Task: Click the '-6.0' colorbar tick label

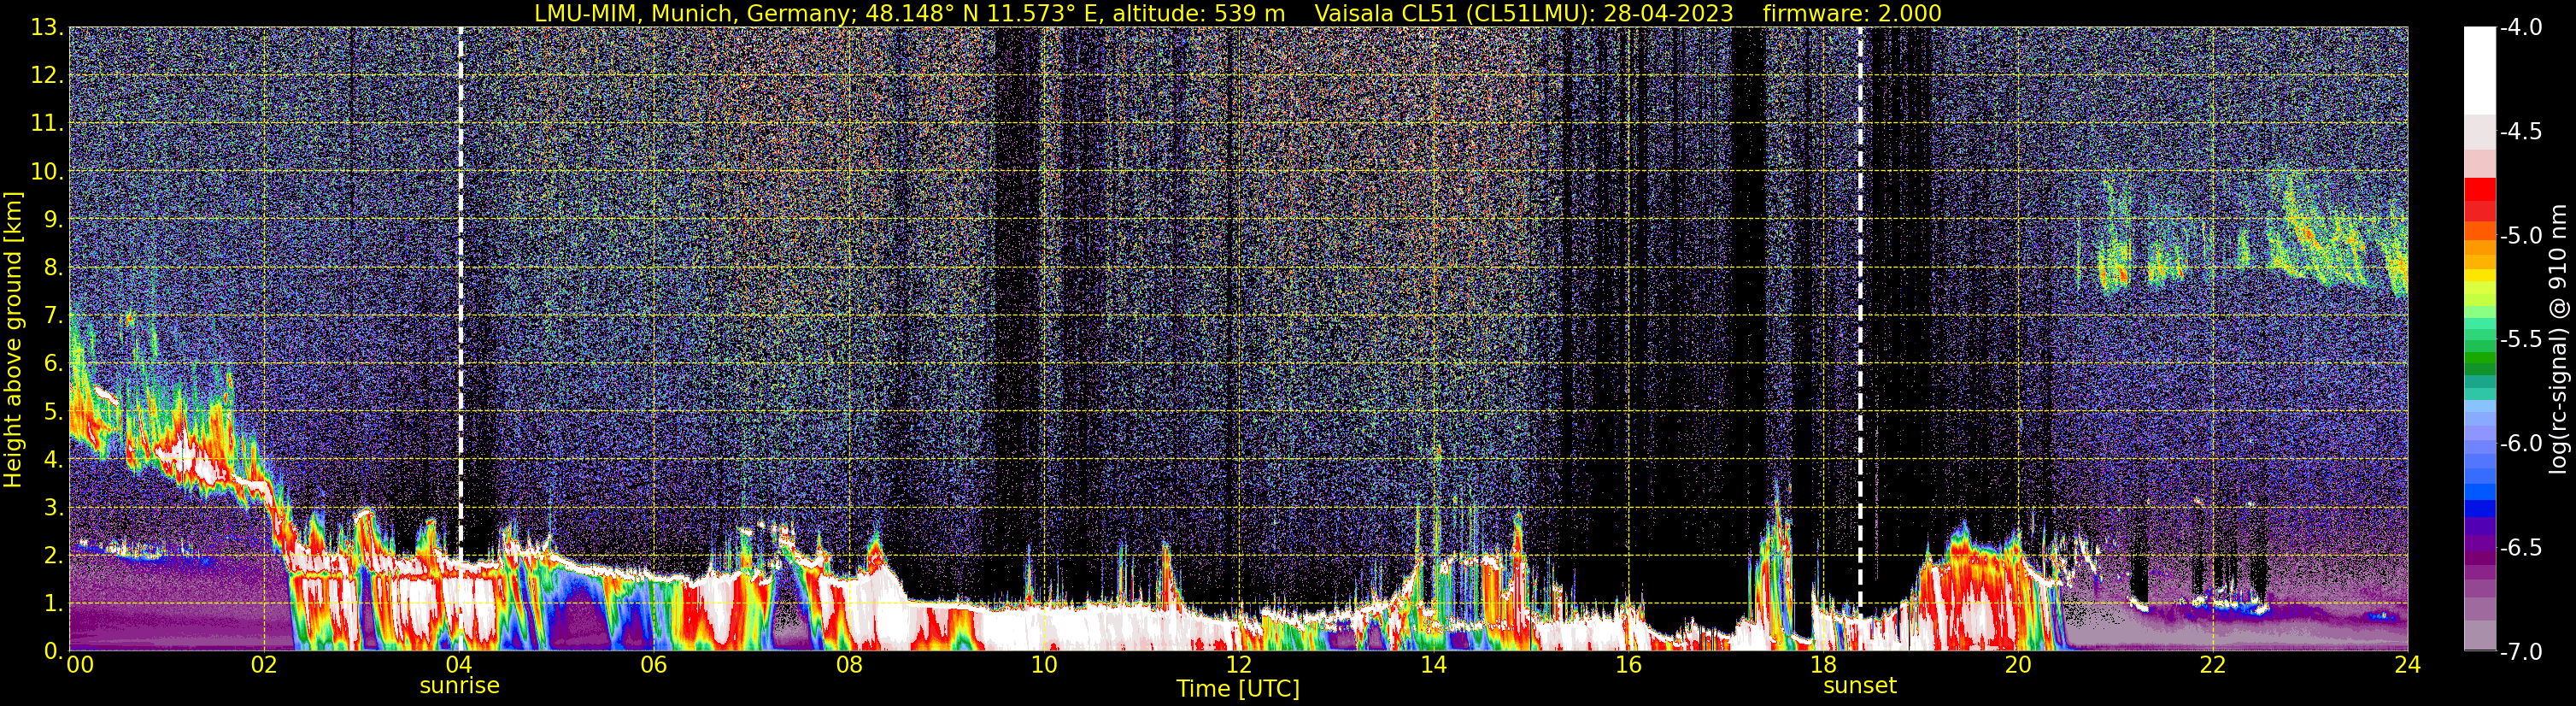Action: [2521, 443]
